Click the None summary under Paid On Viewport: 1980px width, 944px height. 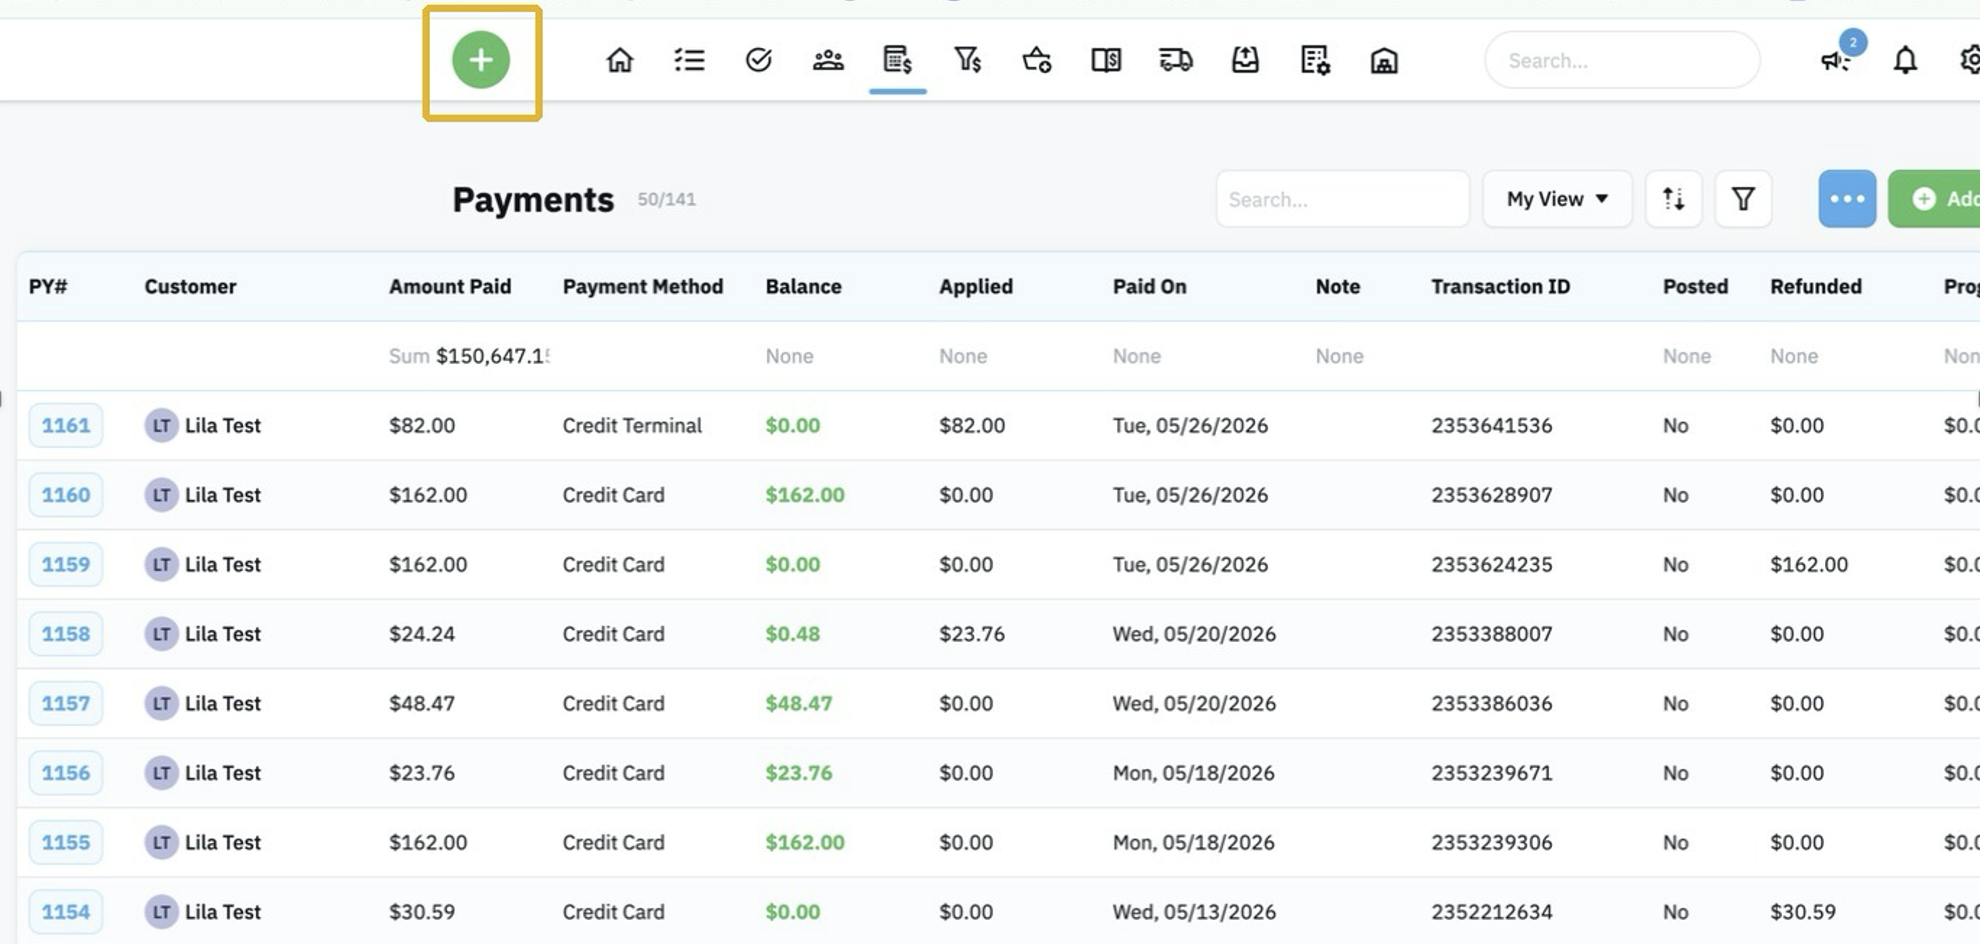[1137, 356]
